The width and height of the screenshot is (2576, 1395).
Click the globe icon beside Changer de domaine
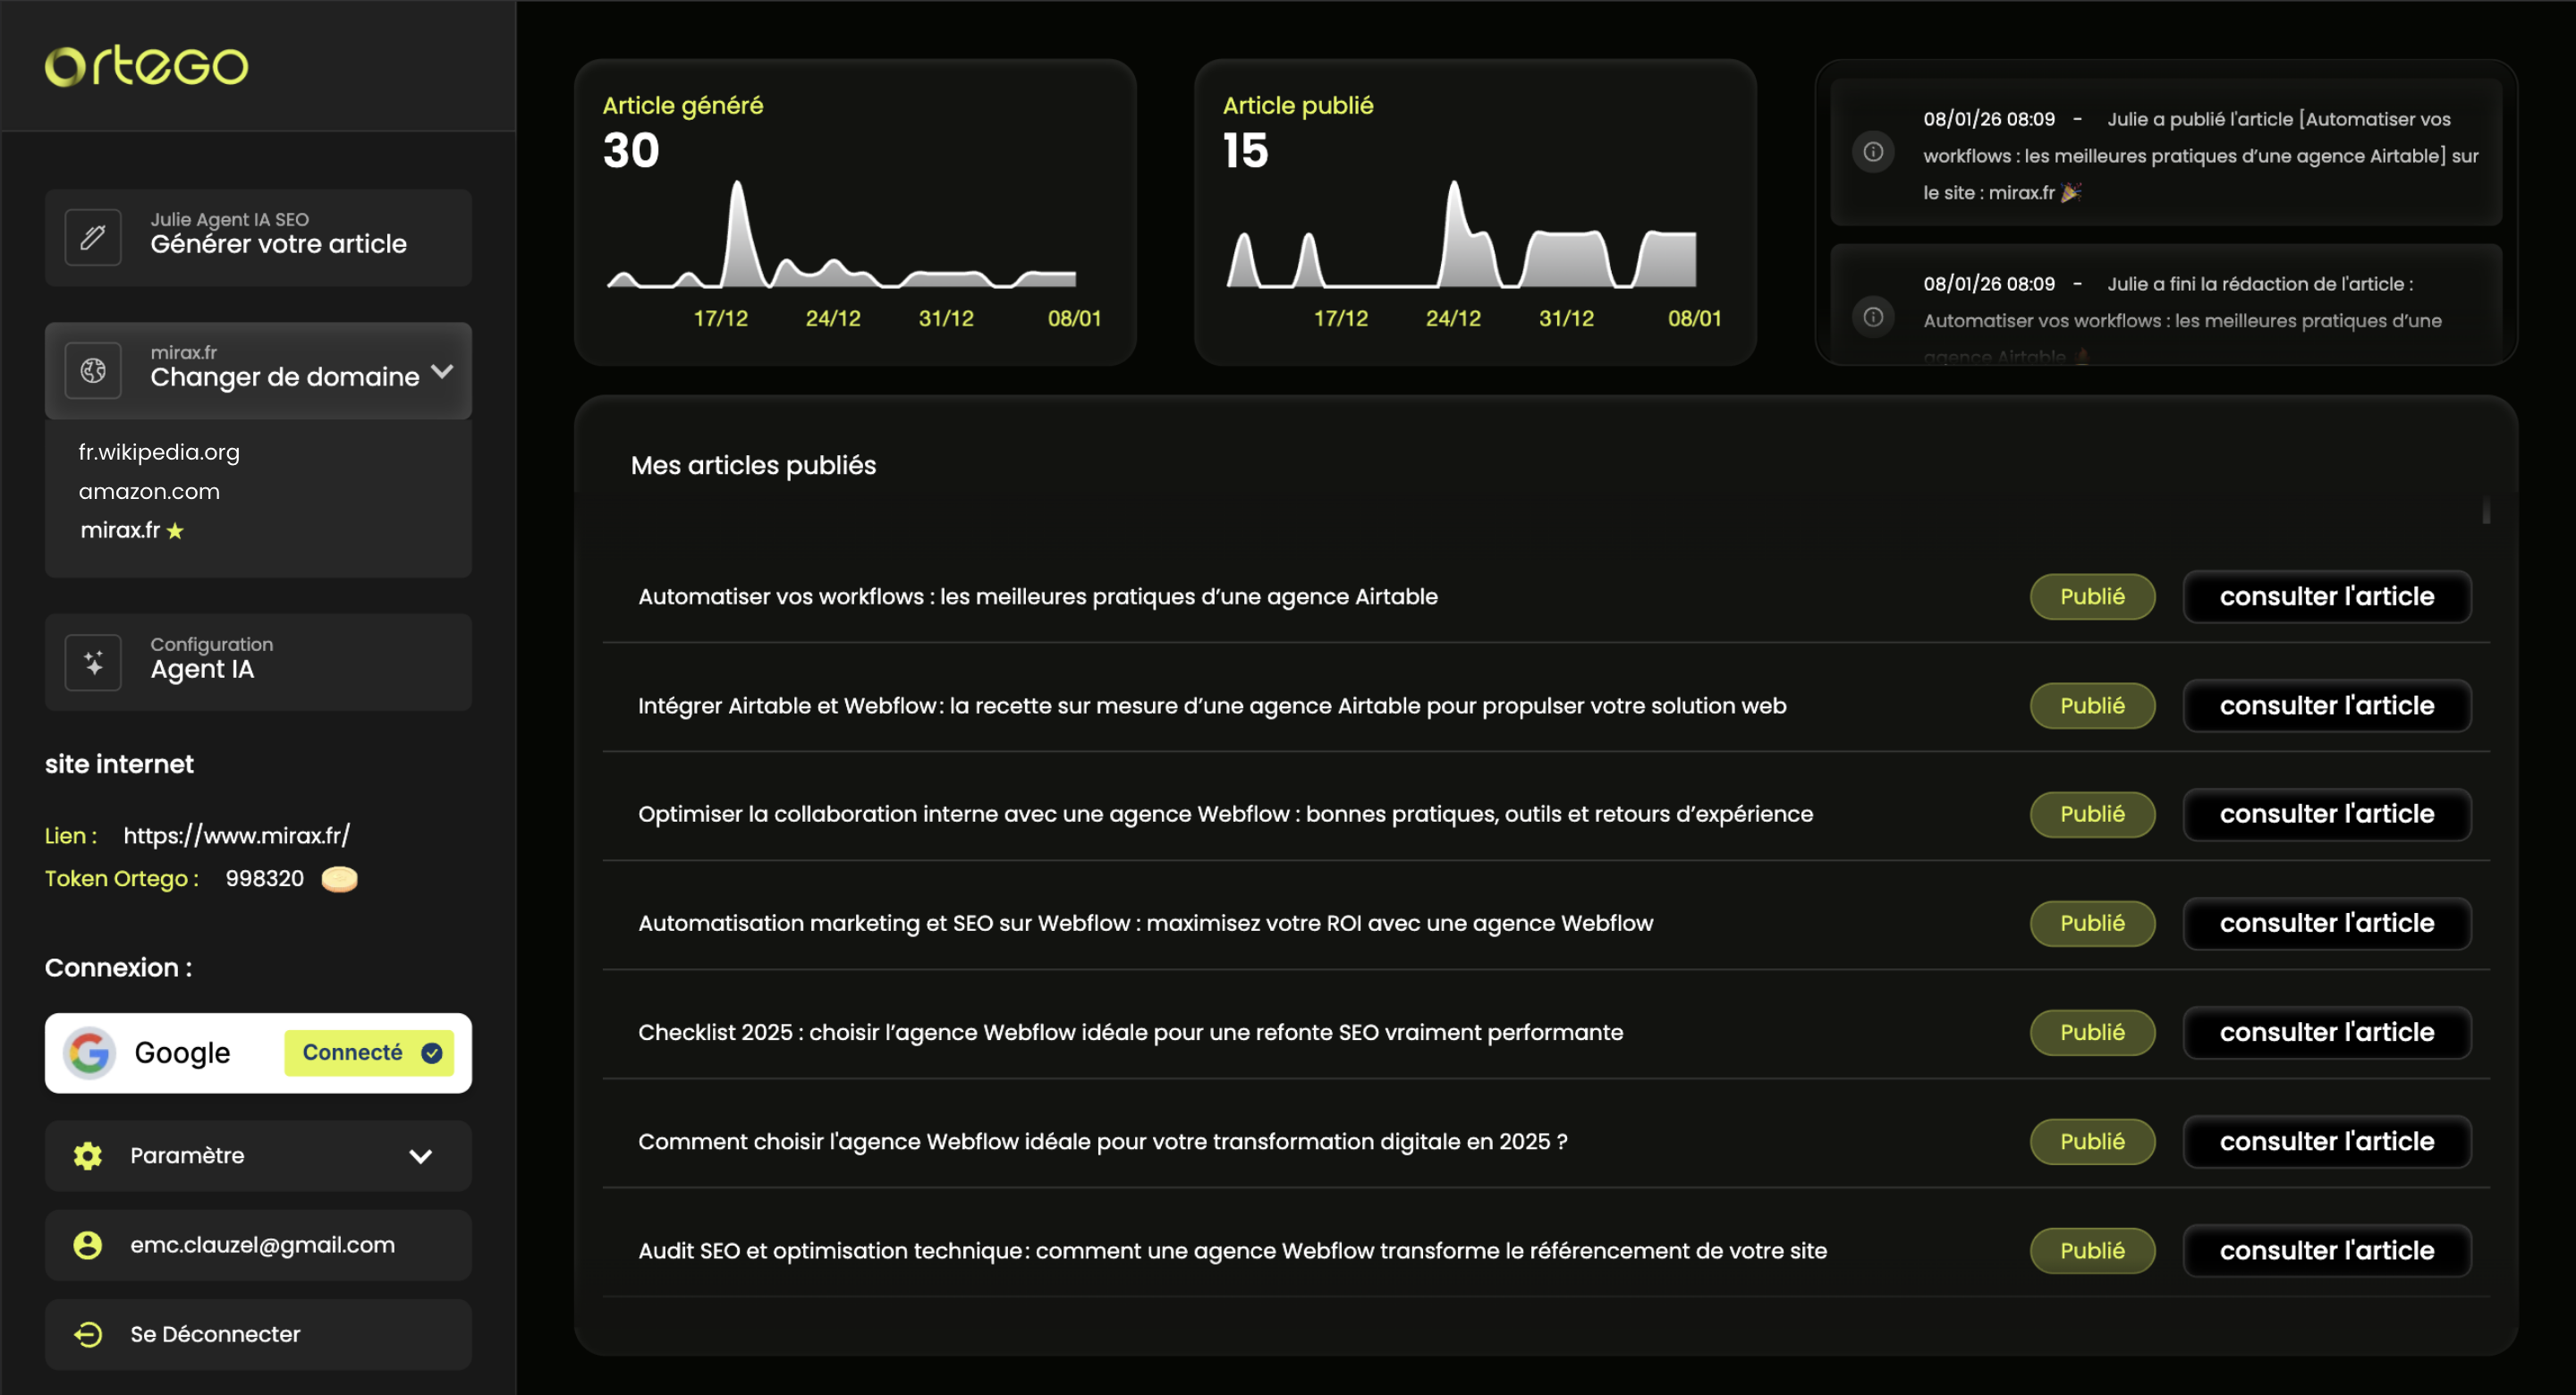point(93,371)
